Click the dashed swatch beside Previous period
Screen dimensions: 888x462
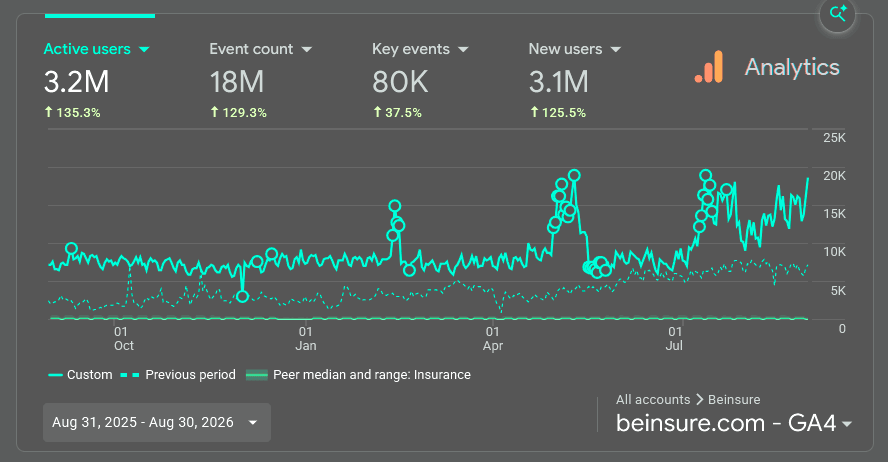pos(130,375)
